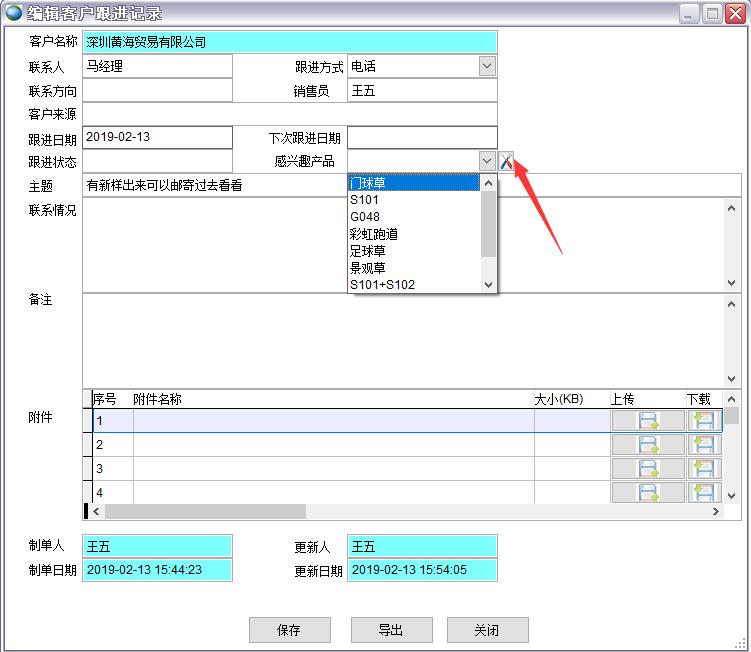Screen dimensions: 751x652
Task: Click the 跟进日期 field 2019-02-13
Action: click(158, 137)
